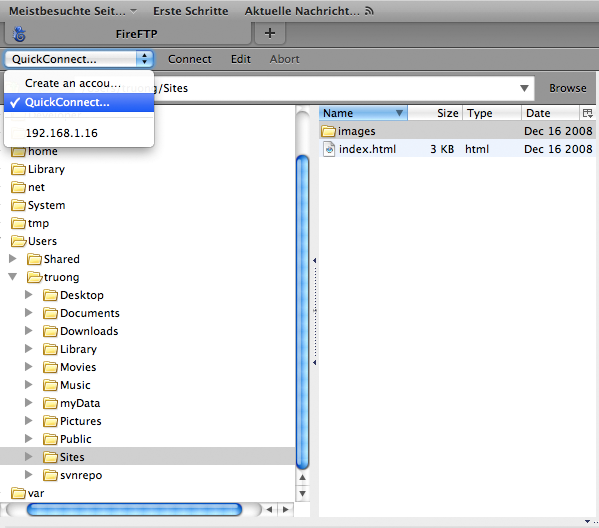This screenshot has height=528, width=599.
Task: Click the svnrepo folder icon
Action: 50,475
